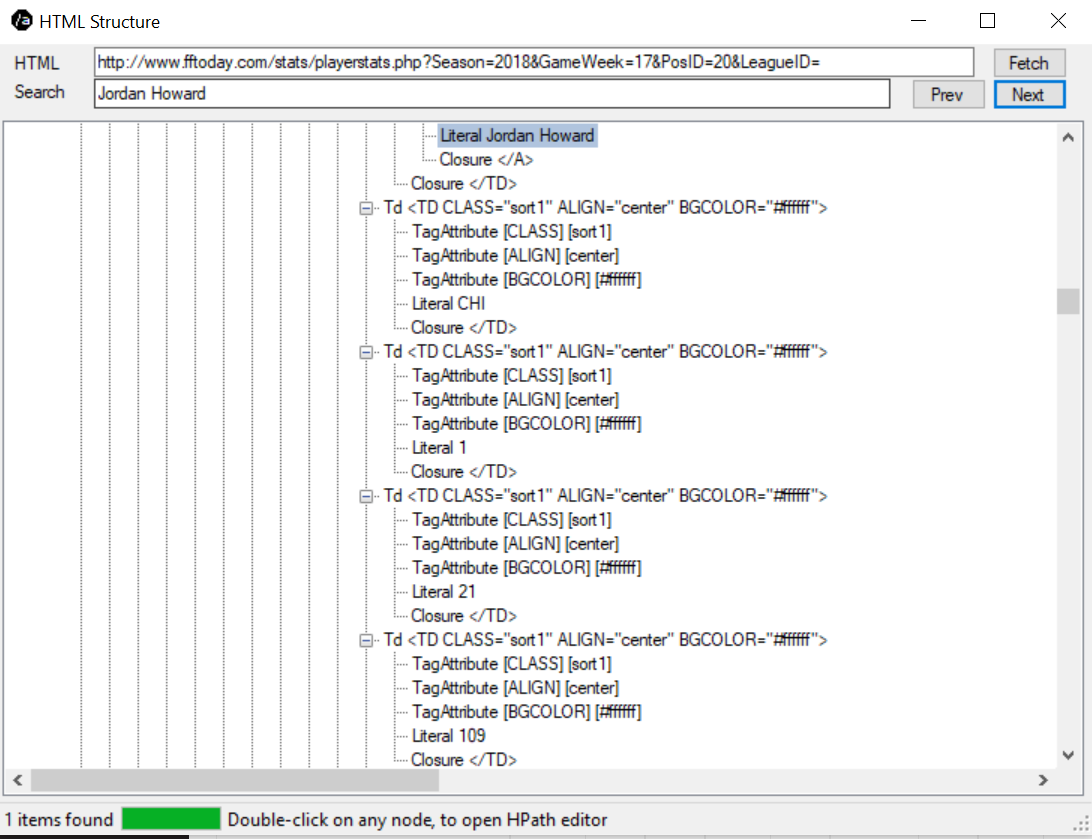Image resolution: width=1092 pixels, height=839 pixels.
Task: Select TagAttribute [CLASS] [sort1] above Literal 1
Action: point(511,375)
